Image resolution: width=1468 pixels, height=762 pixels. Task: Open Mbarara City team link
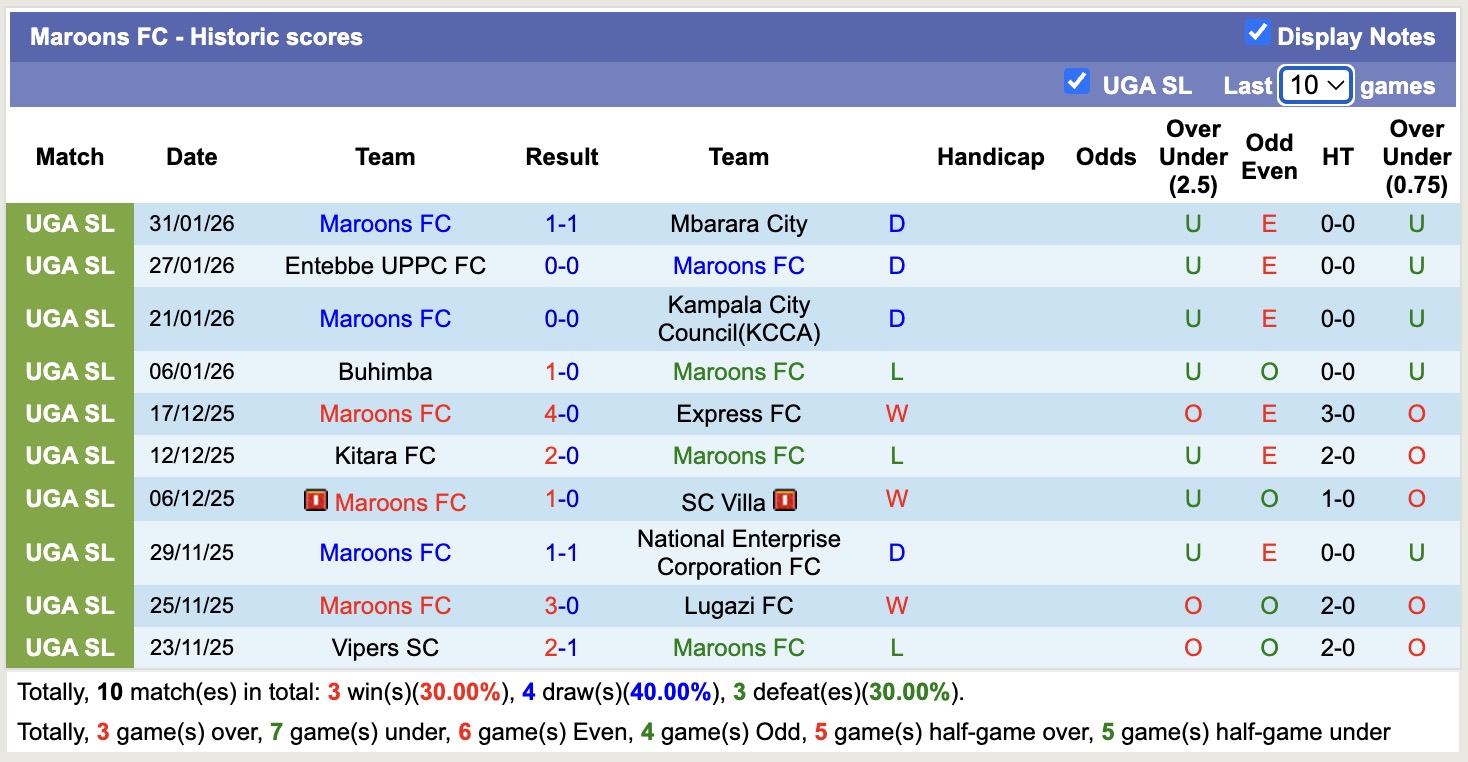tap(738, 224)
